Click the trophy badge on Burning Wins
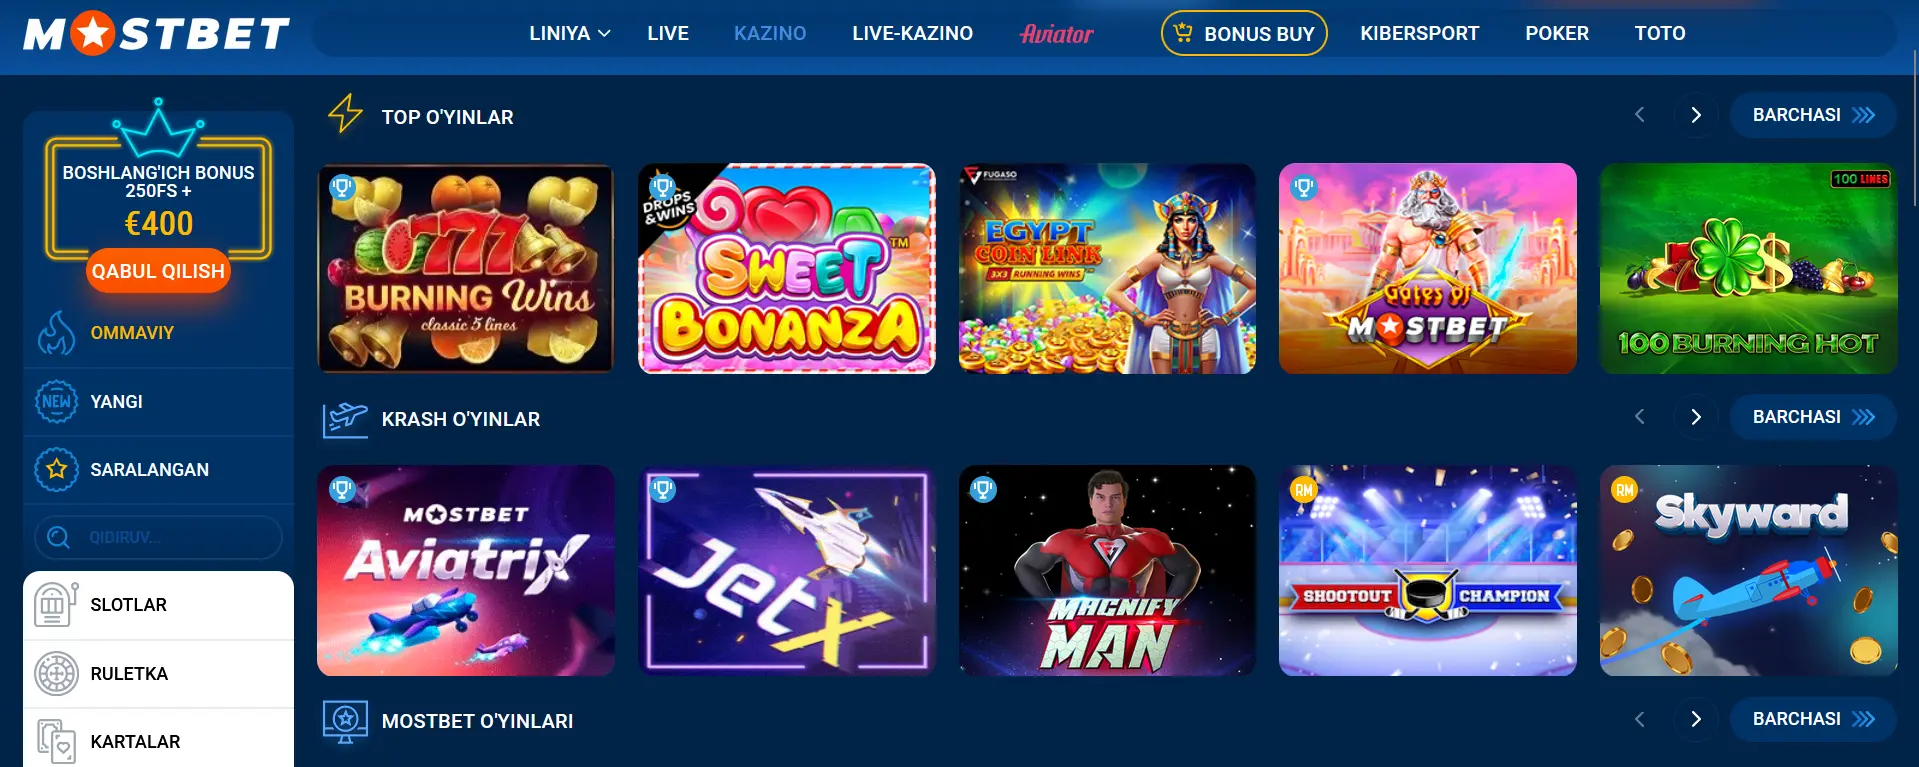1919x767 pixels. coord(342,187)
